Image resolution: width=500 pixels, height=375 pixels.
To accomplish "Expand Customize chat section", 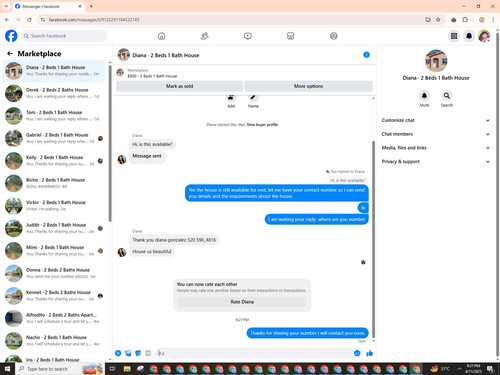I will tap(435, 120).
